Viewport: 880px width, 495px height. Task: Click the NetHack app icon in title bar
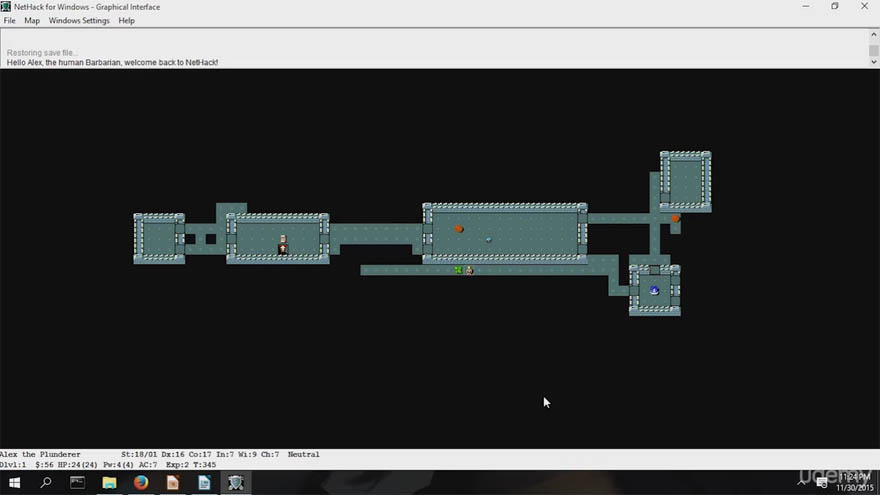(6, 7)
